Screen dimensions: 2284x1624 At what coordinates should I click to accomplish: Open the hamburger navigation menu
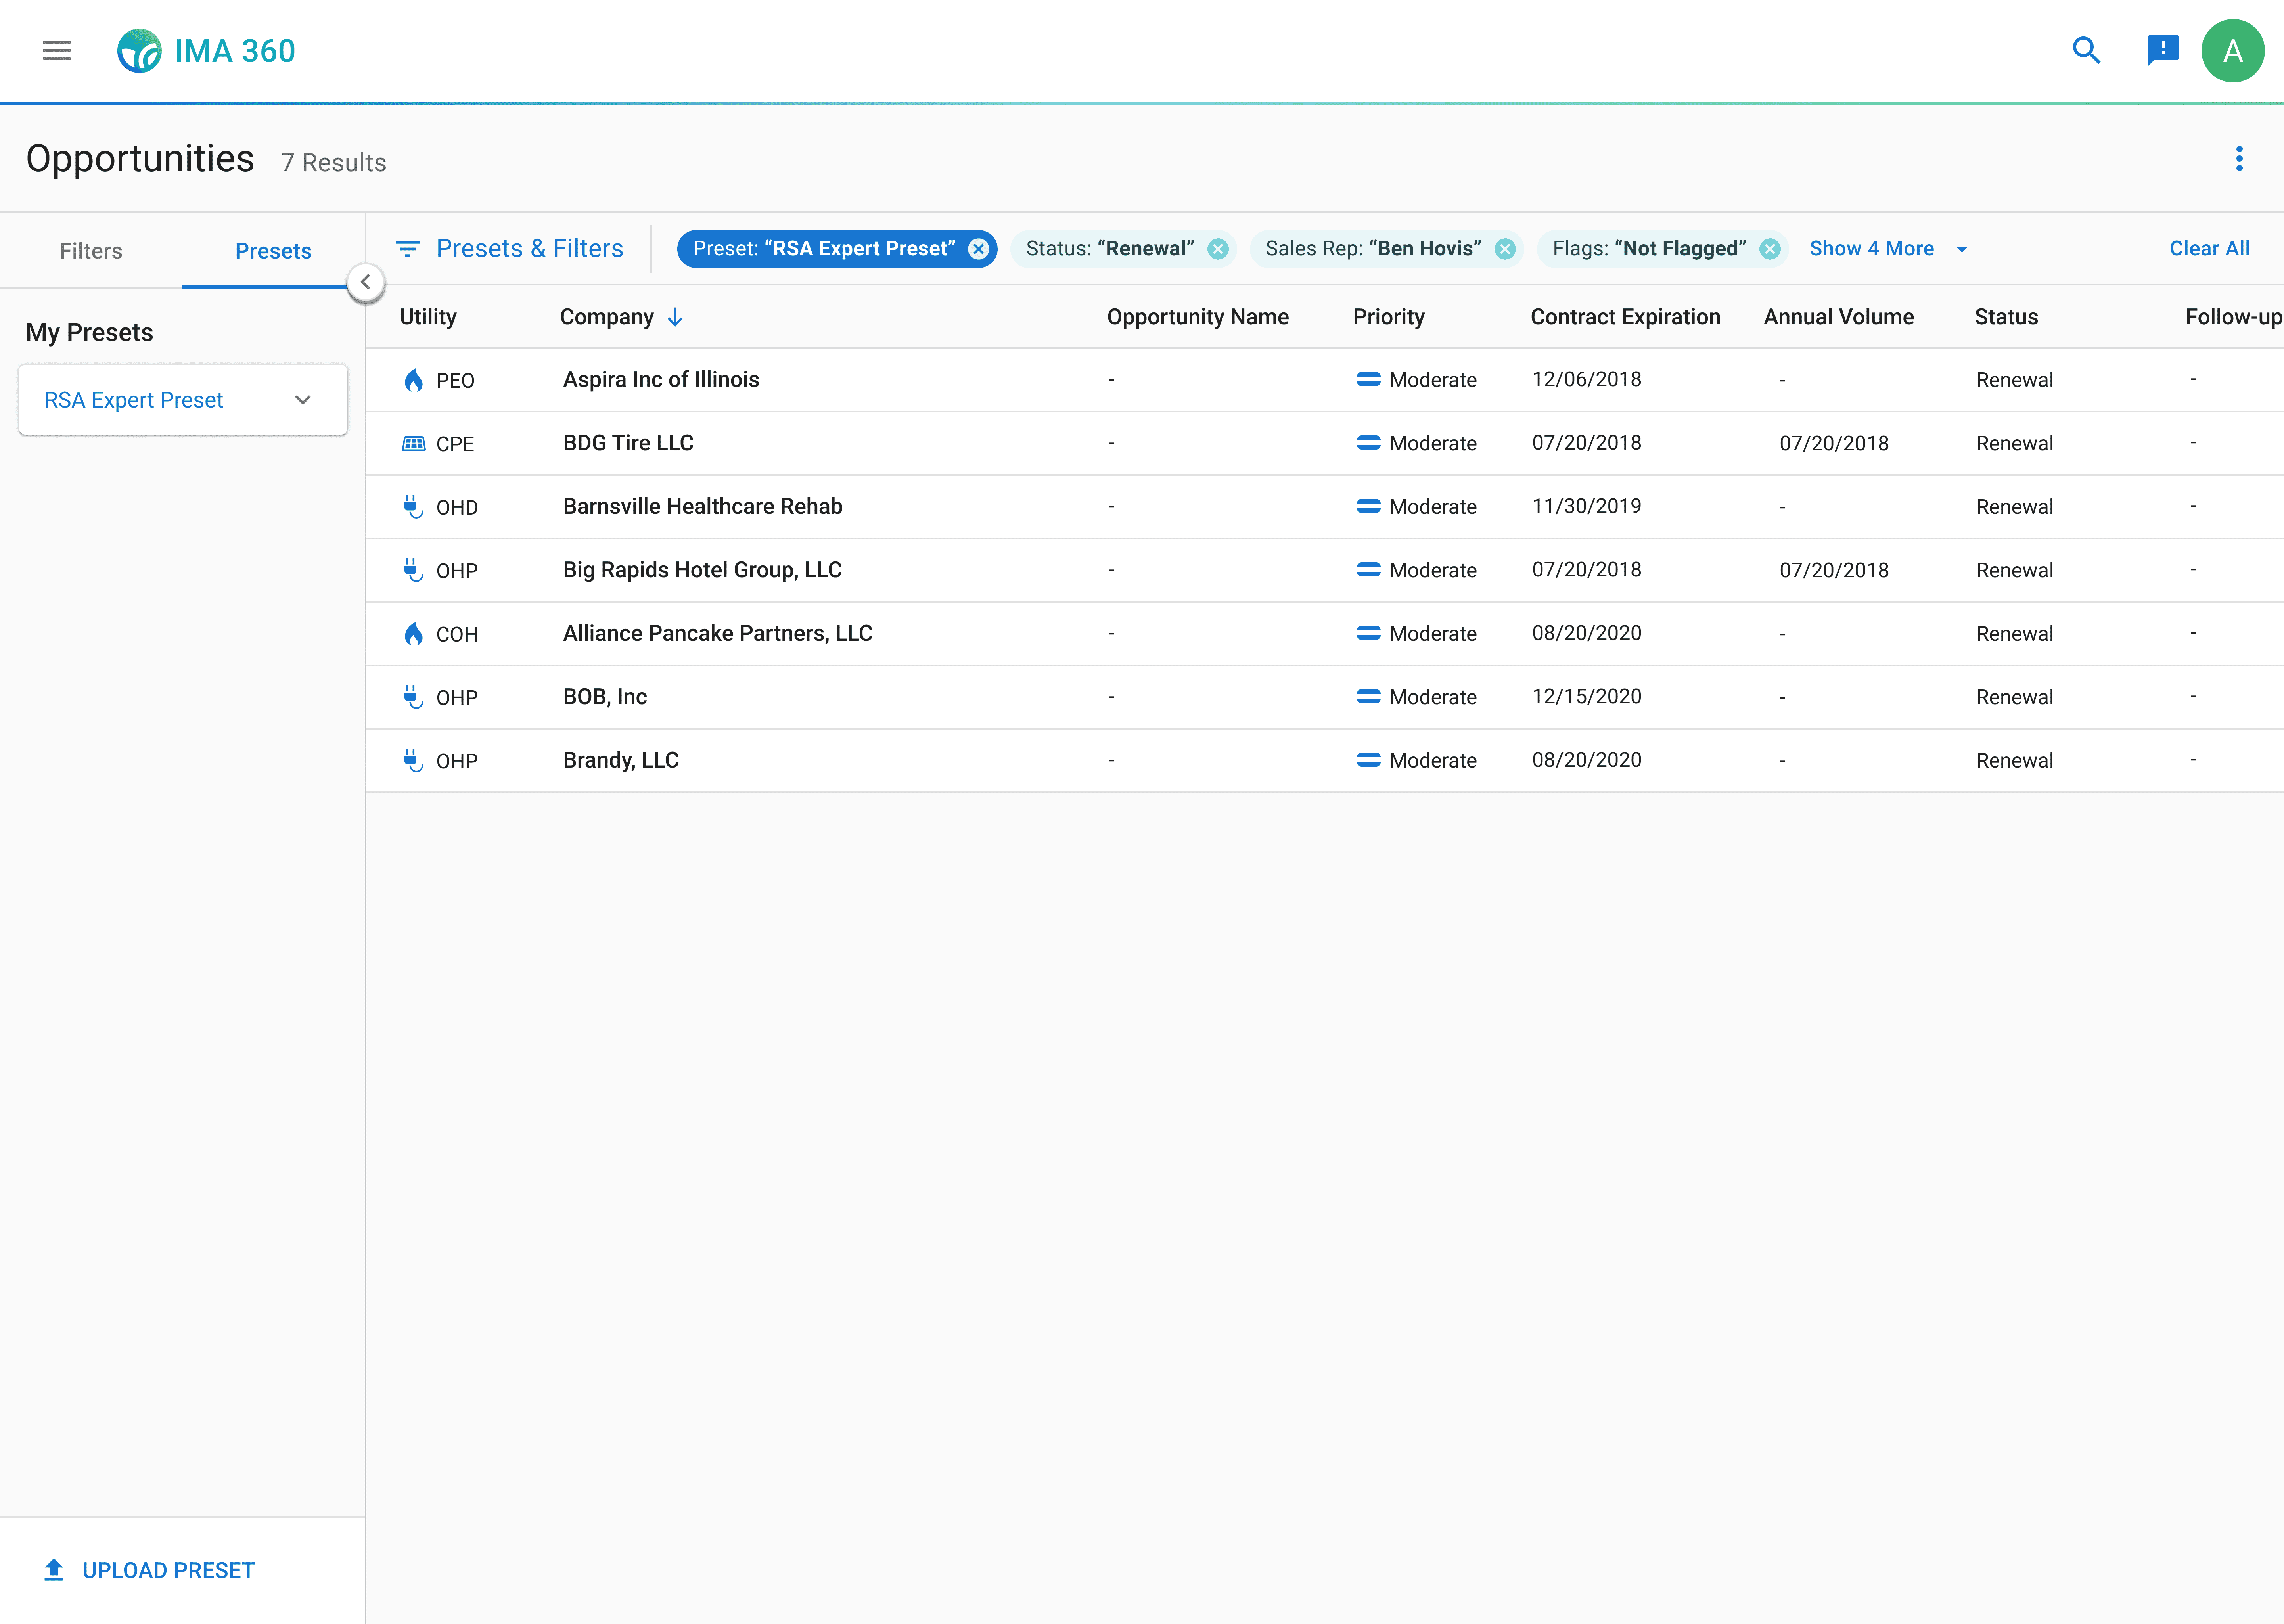click(x=57, y=51)
